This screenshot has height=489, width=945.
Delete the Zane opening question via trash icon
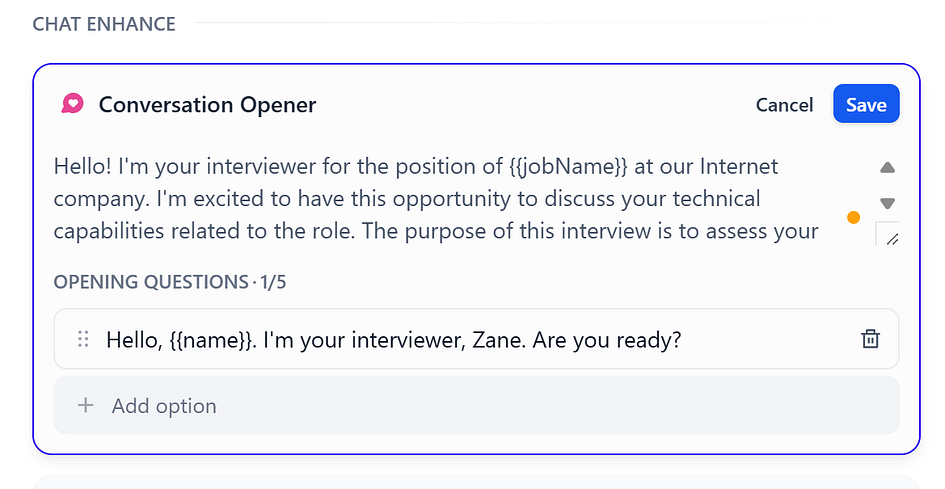(x=870, y=339)
